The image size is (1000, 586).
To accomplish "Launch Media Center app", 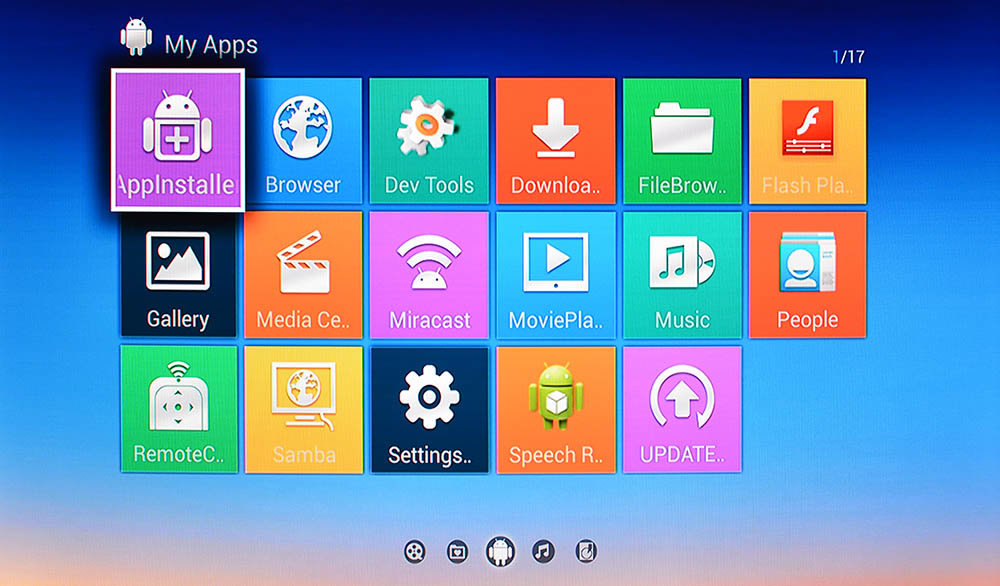I will [x=304, y=275].
